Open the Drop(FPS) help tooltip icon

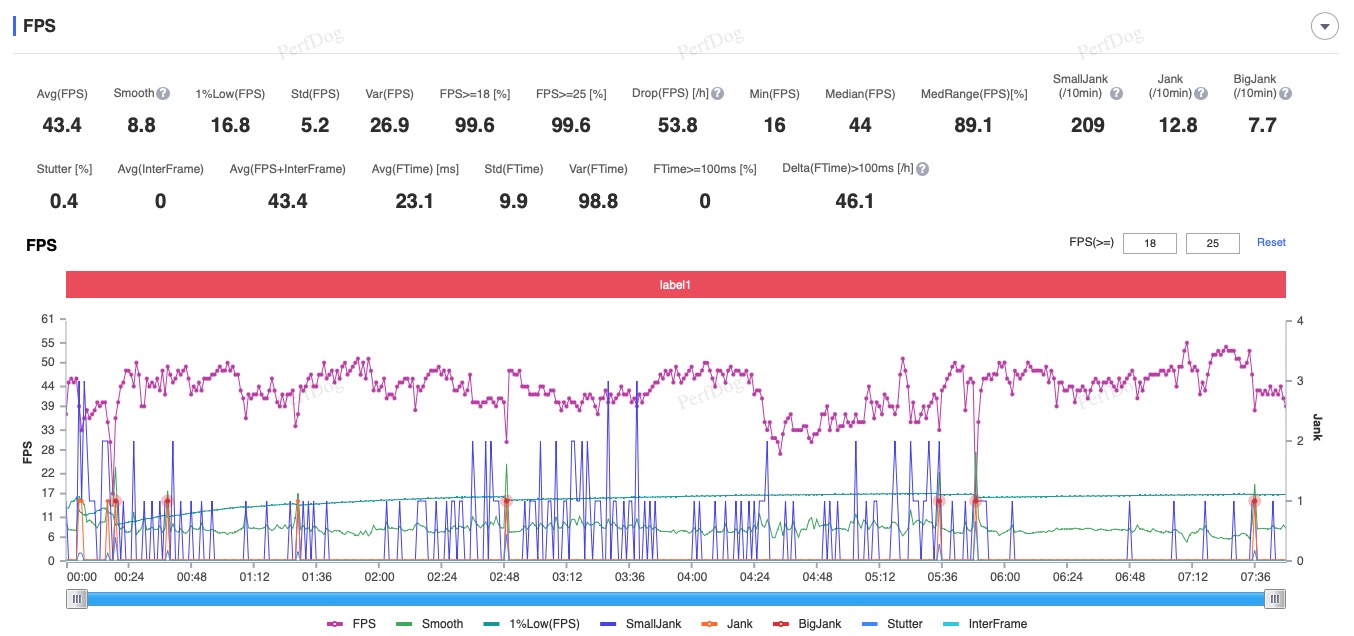coord(717,94)
